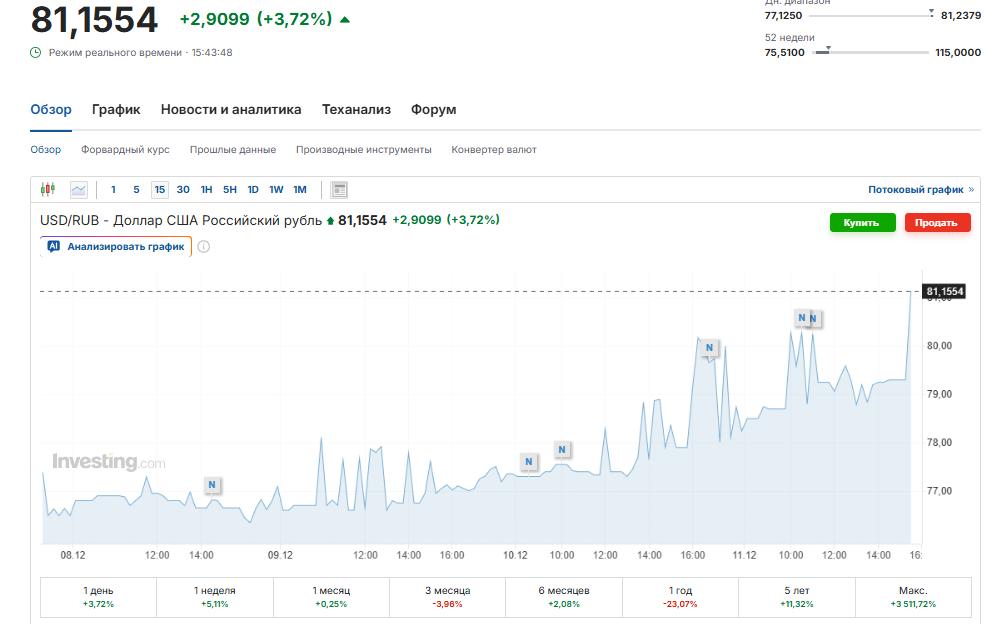Switch to candlestick chart type icon
986x624 pixels.
pyautogui.click(x=47, y=189)
